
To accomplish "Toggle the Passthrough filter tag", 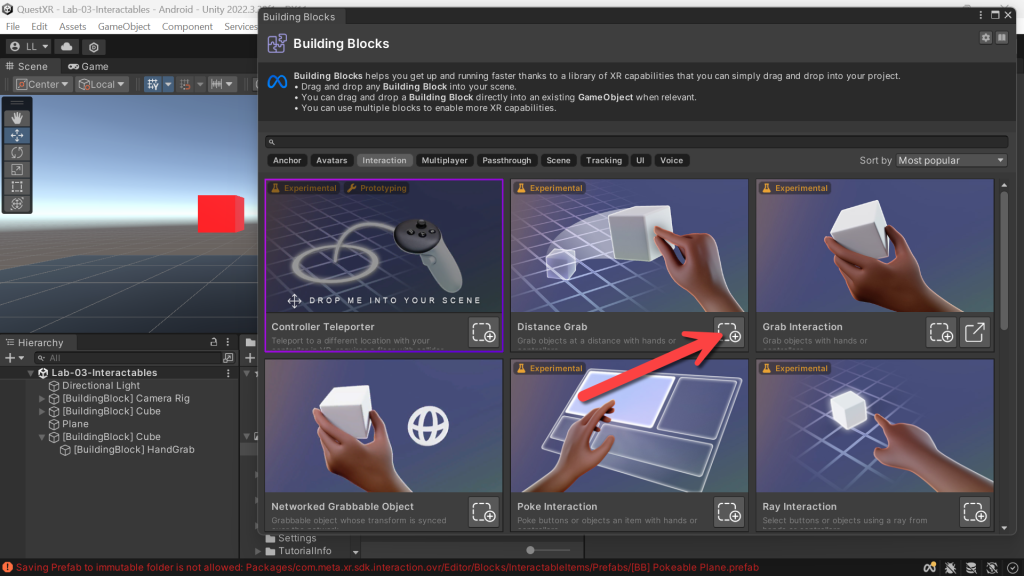I will coord(507,161).
